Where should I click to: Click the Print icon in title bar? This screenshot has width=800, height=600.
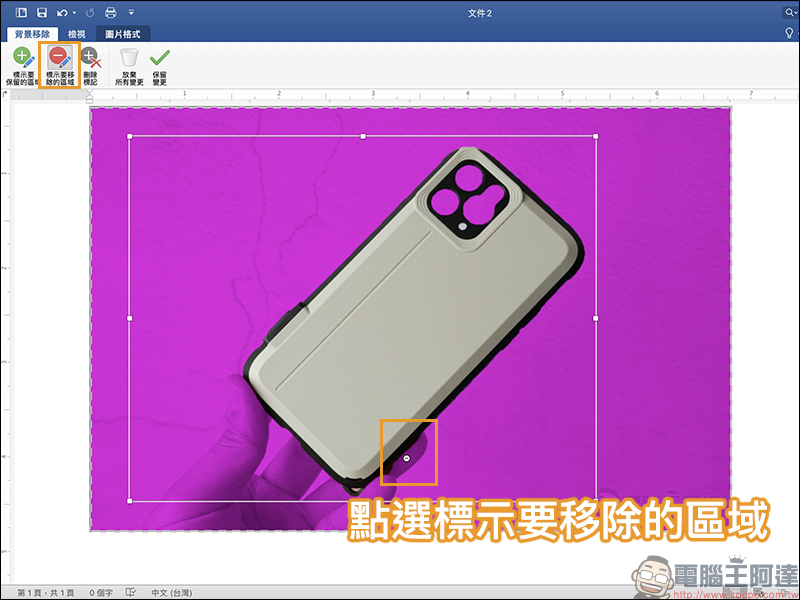110,13
